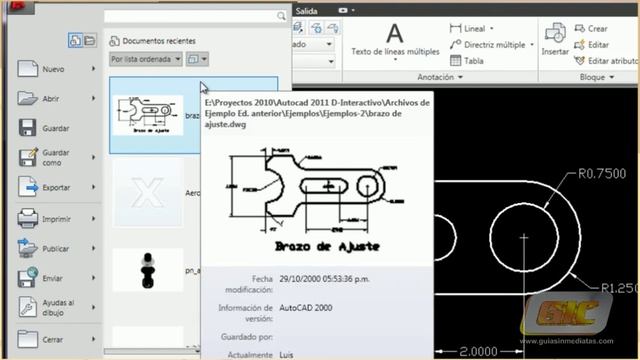Select the Guardar menu entry label

tap(56, 128)
